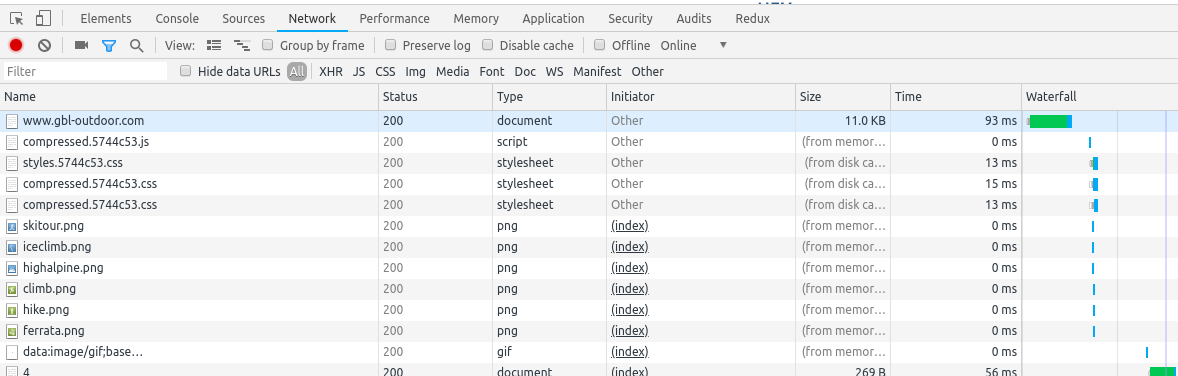Filter requests by XHR
Image resolution: width=1178 pixels, height=376 pixels.
(x=331, y=71)
